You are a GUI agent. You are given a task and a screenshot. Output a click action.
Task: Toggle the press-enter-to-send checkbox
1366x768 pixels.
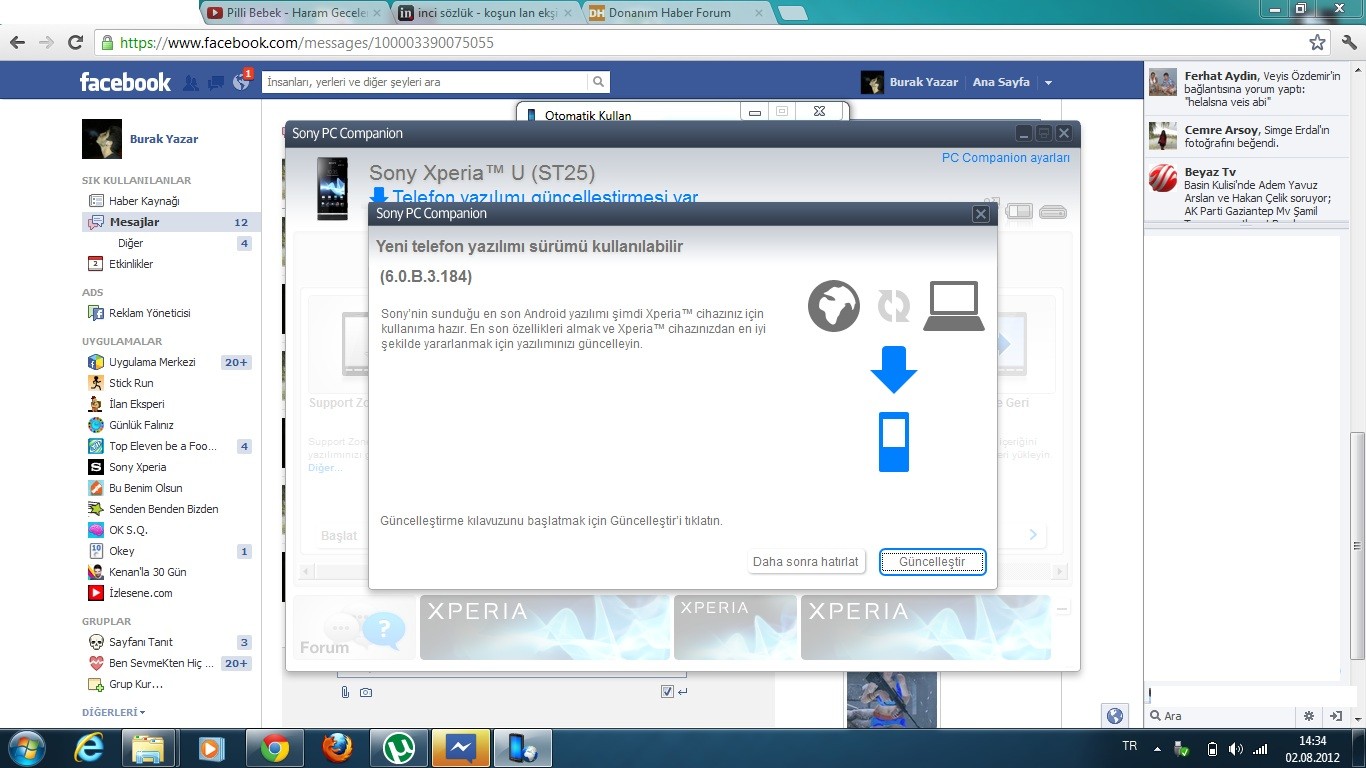click(667, 691)
